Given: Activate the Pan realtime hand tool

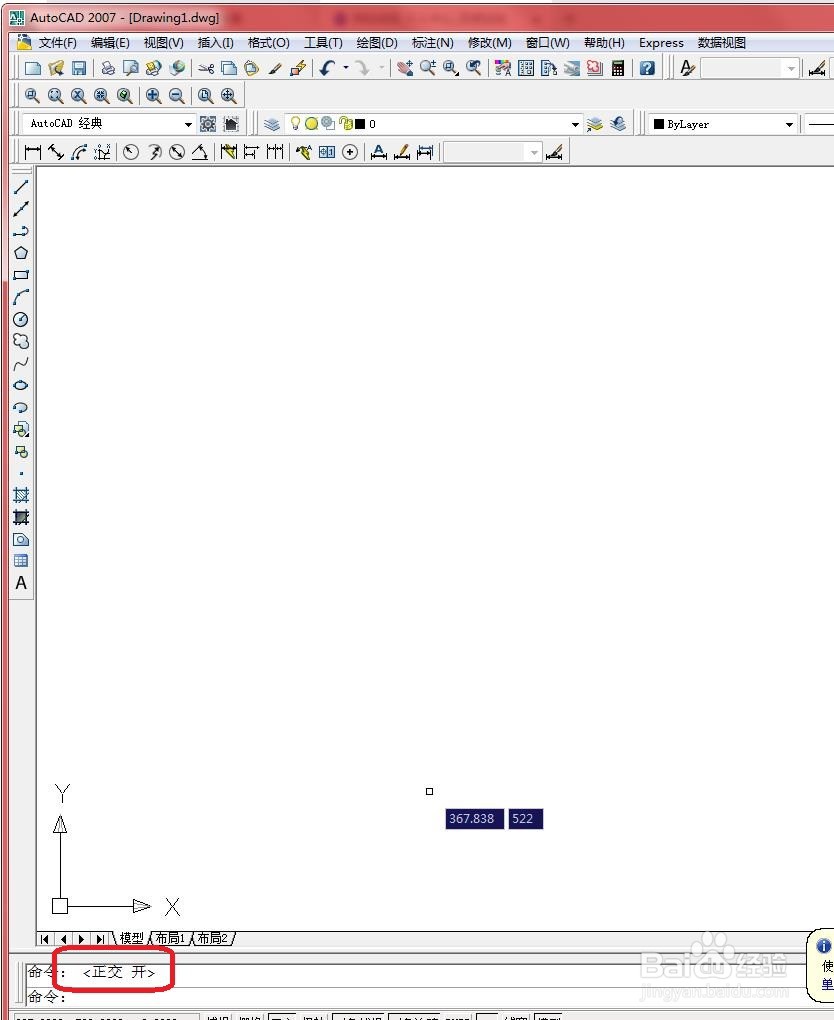Looking at the screenshot, I should [405, 68].
